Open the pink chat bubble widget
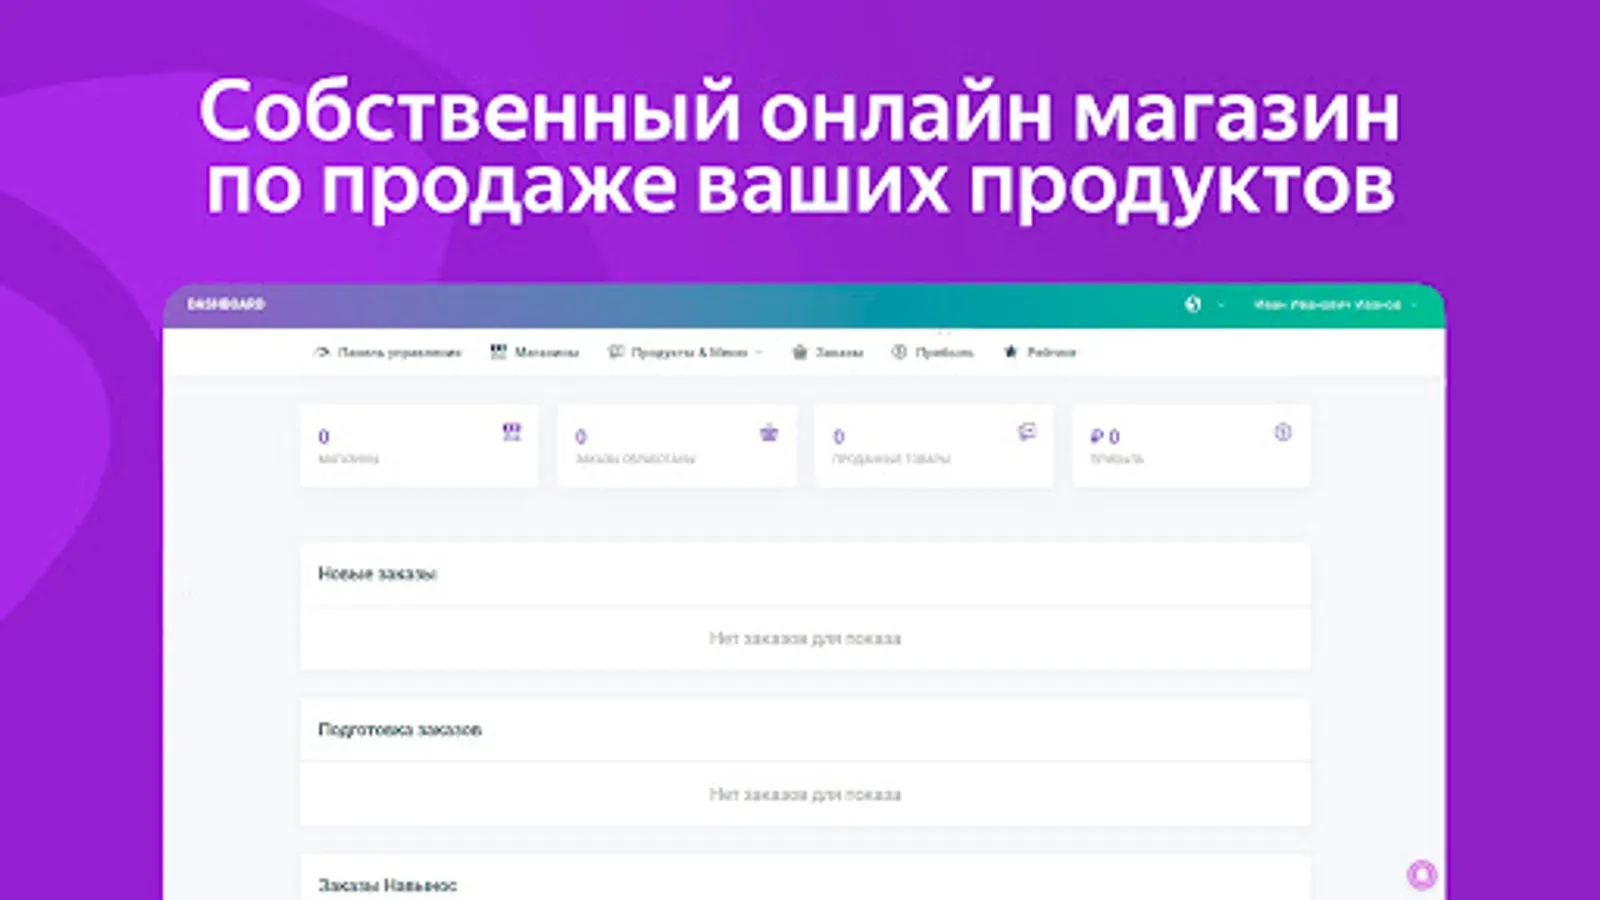The height and width of the screenshot is (900, 1600). pyautogui.click(x=1421, y=875)
